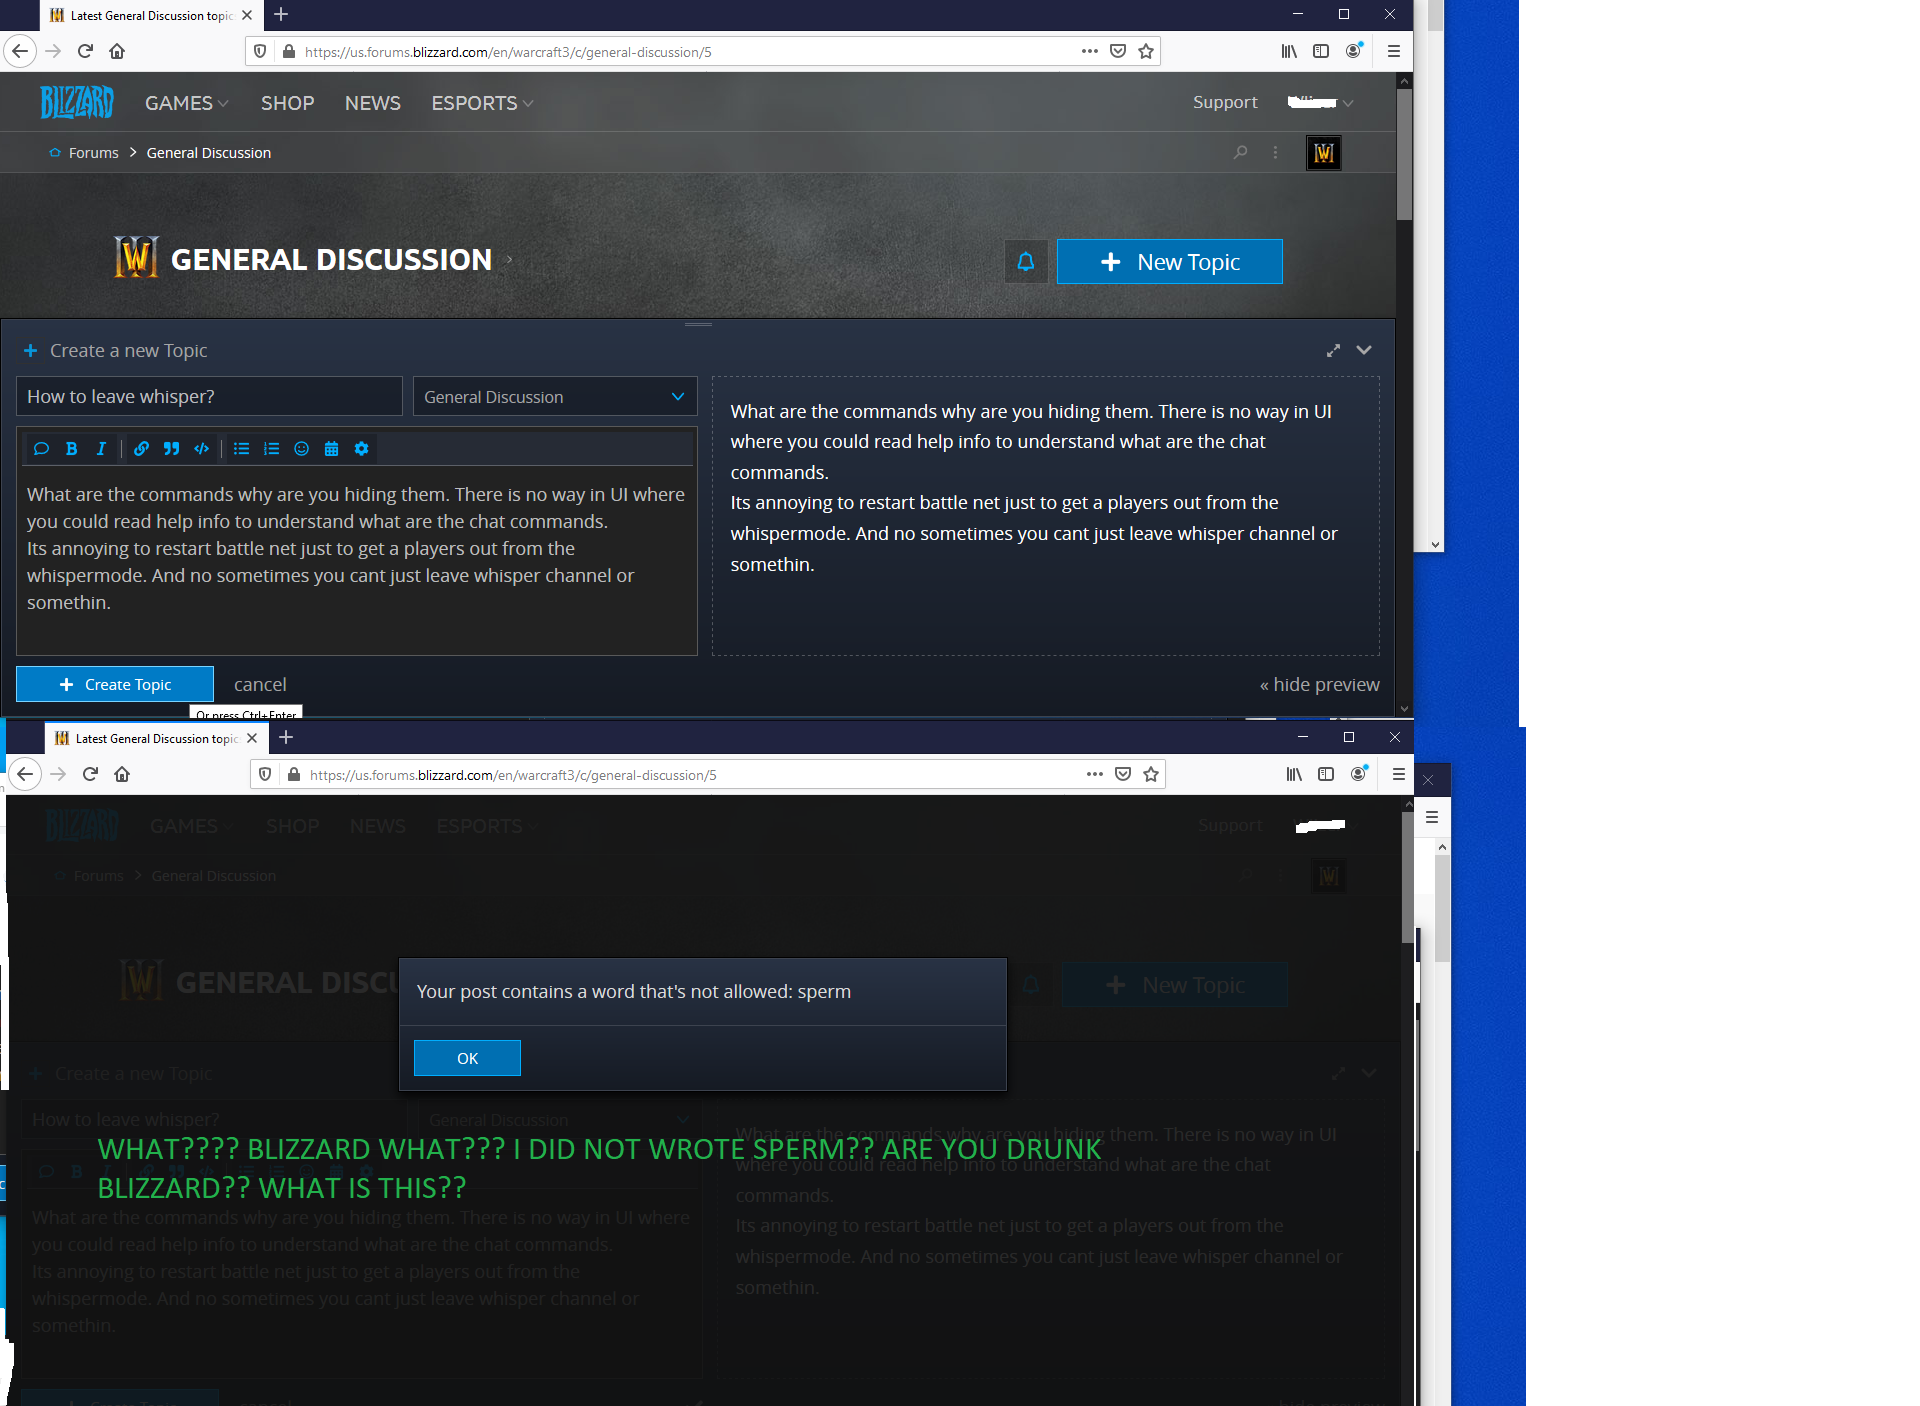Click the preformatted code icon
The height and width of the screenshot is (1406, 1920).
(201, 449)
